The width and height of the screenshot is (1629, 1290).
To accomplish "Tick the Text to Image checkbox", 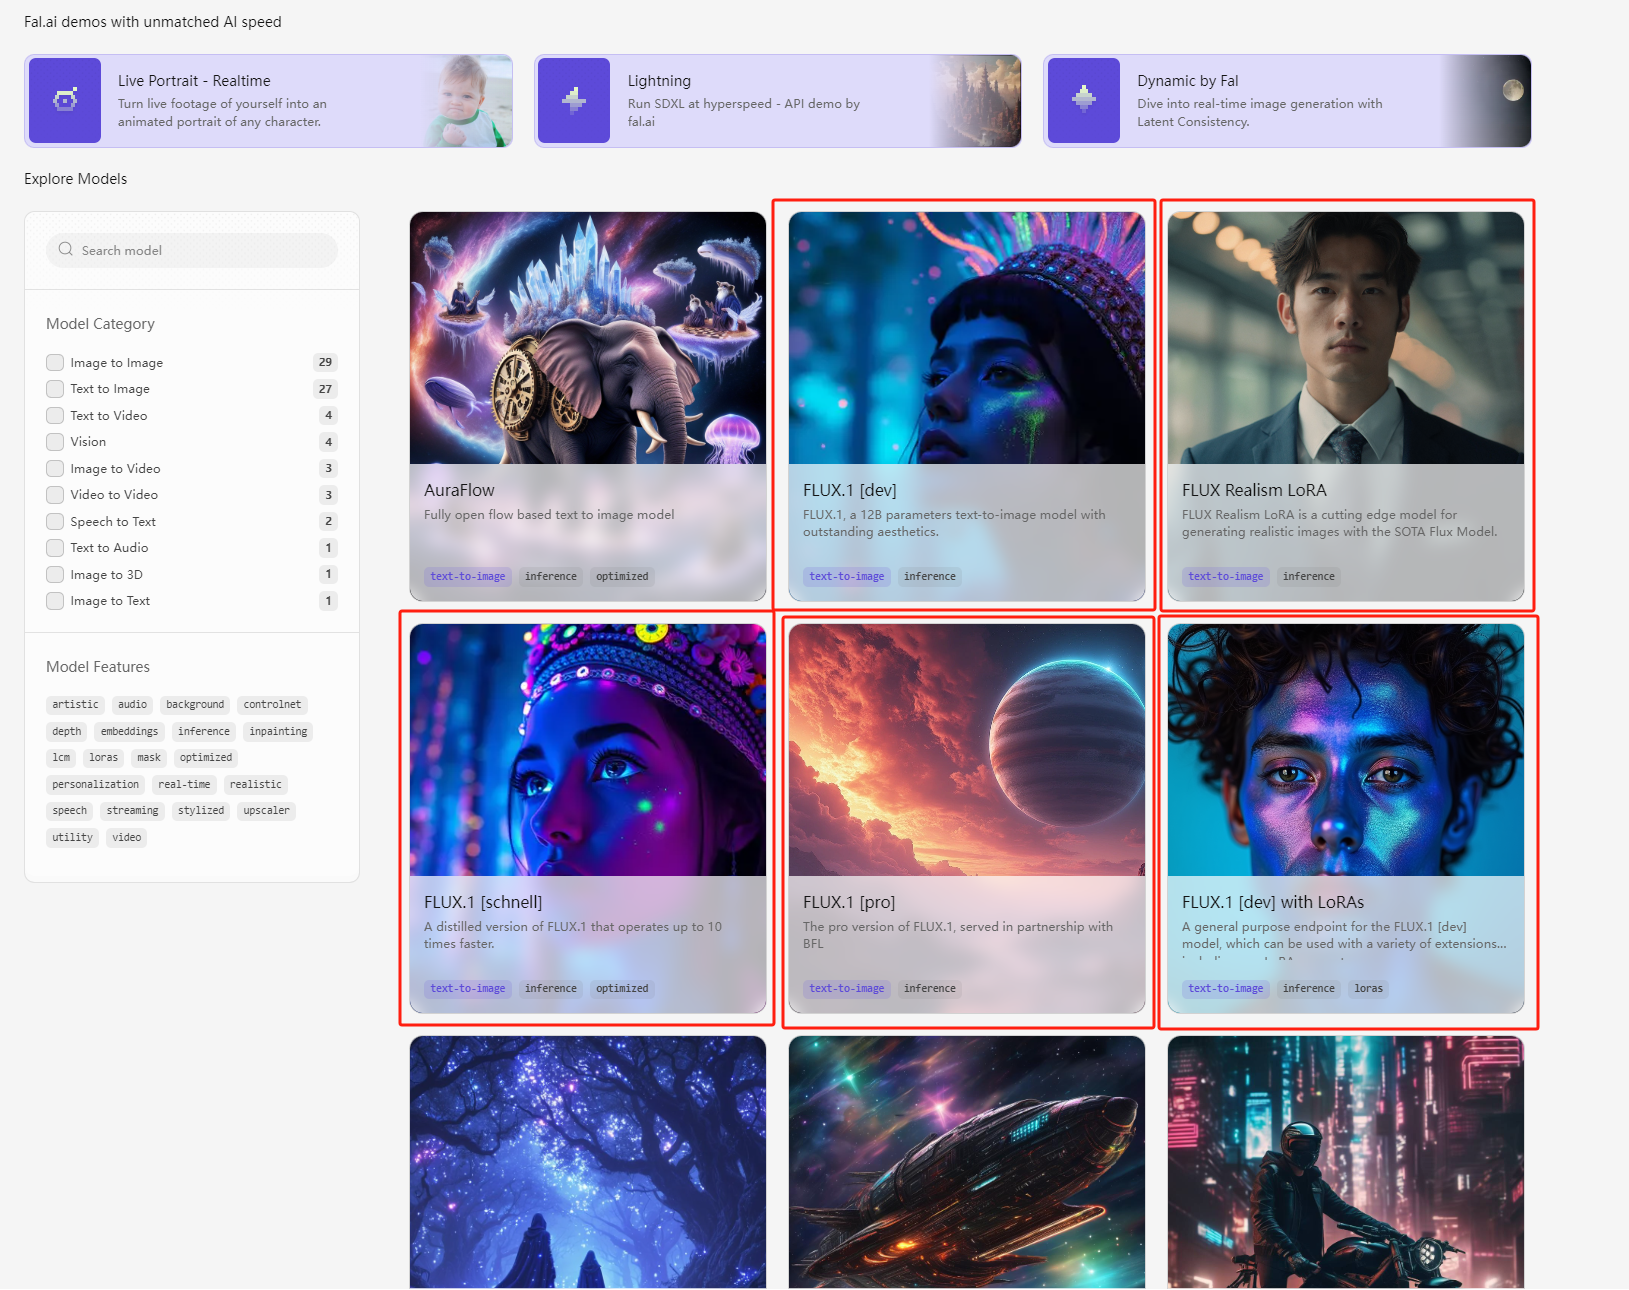I will tap(55, 389).
